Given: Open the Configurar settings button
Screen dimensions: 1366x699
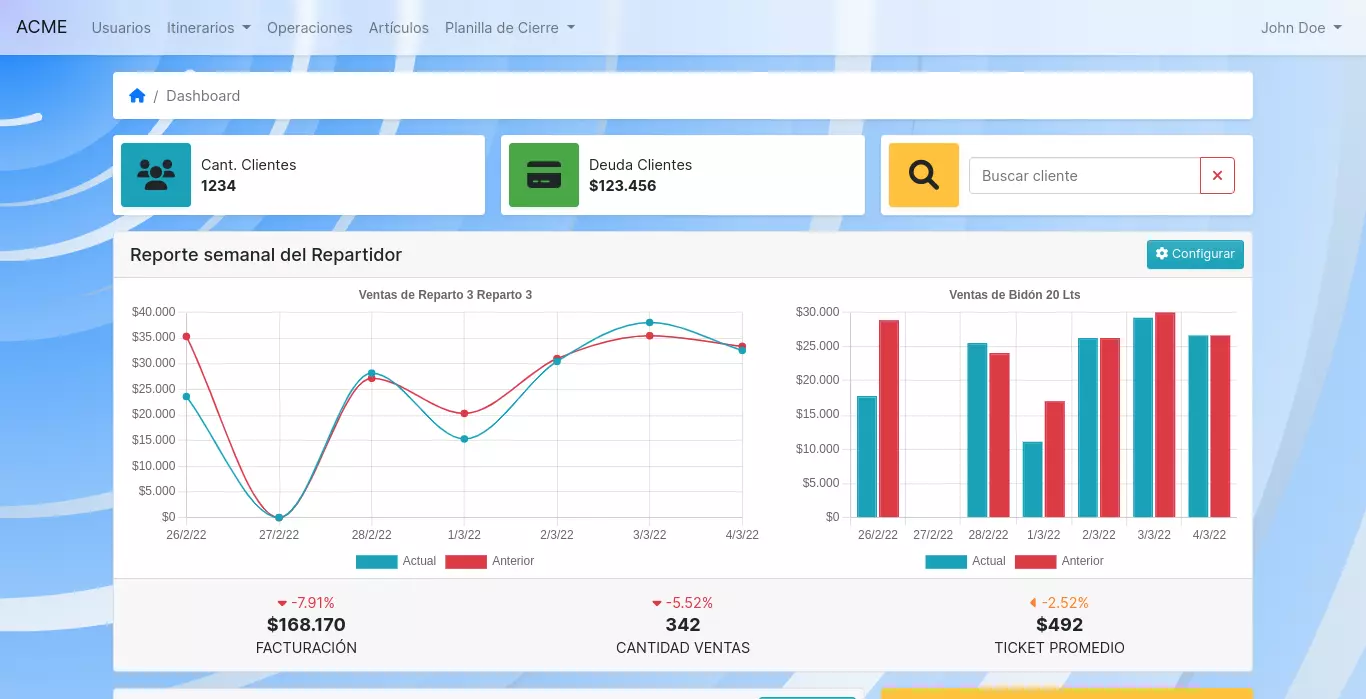Looking at the screenshot, I should [1195, 254].
